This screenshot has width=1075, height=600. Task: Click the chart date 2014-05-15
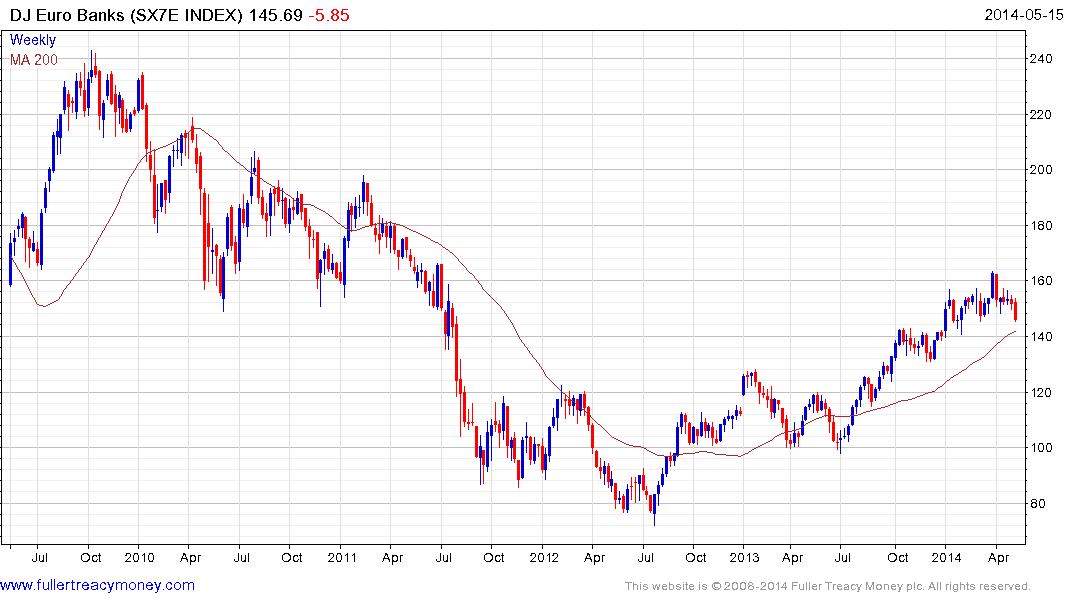click(1024, 15)
